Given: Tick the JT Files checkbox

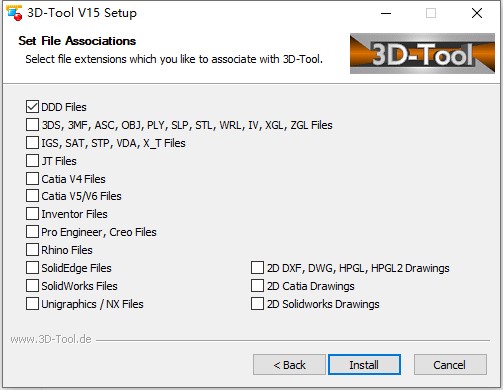Looking at the screenshot, I should (32, 161).
